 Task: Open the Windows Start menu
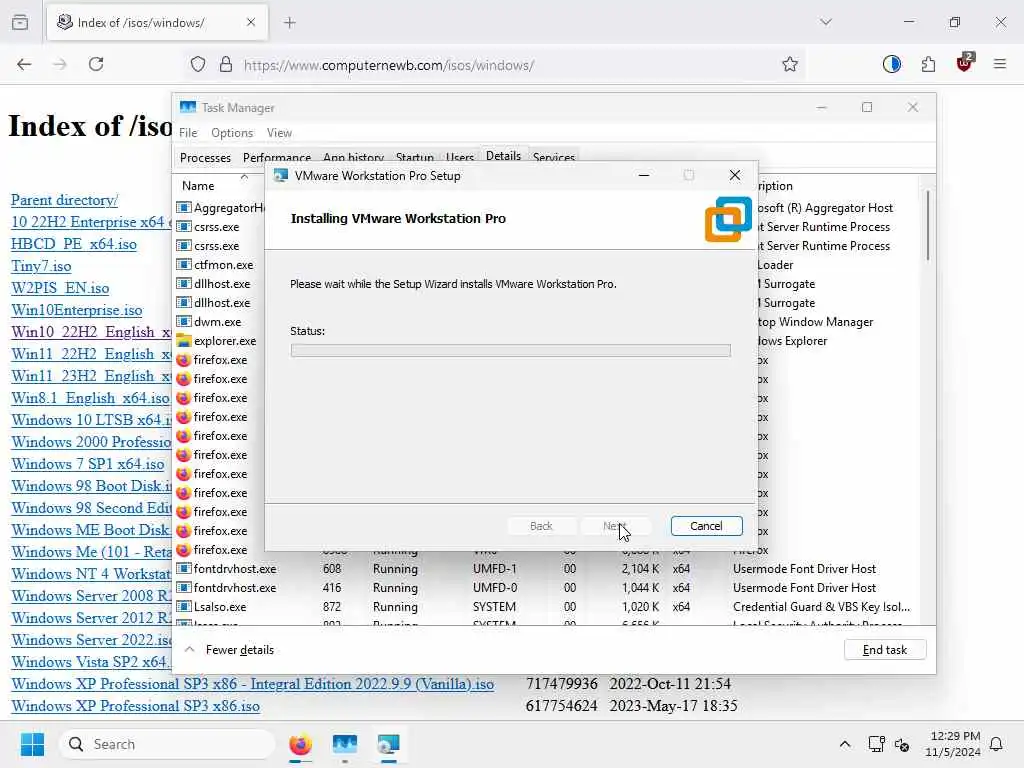[32, 744]
